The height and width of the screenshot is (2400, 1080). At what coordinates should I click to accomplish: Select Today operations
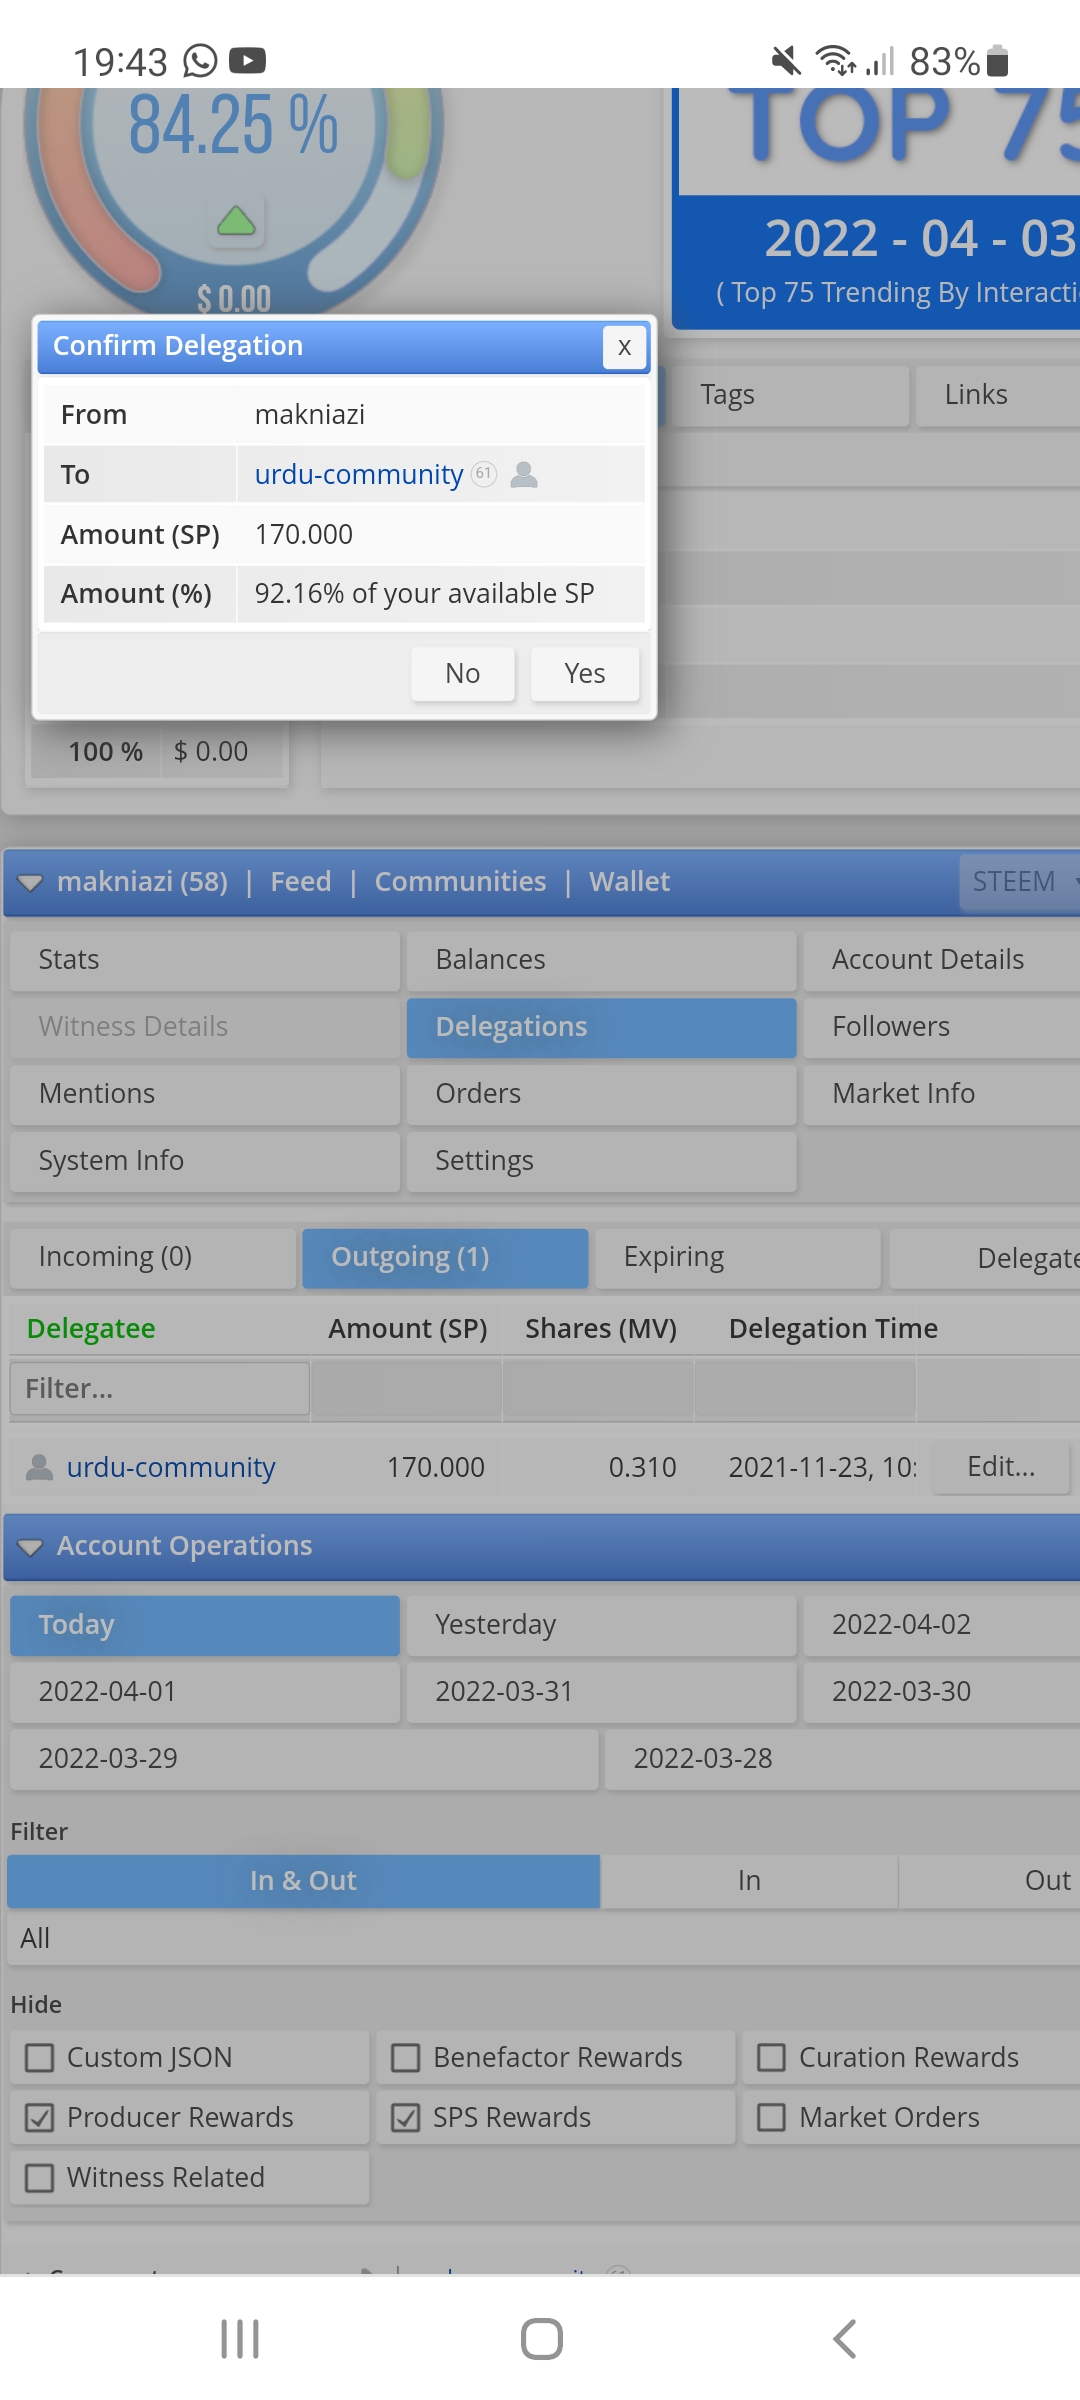click(205, 1625)
